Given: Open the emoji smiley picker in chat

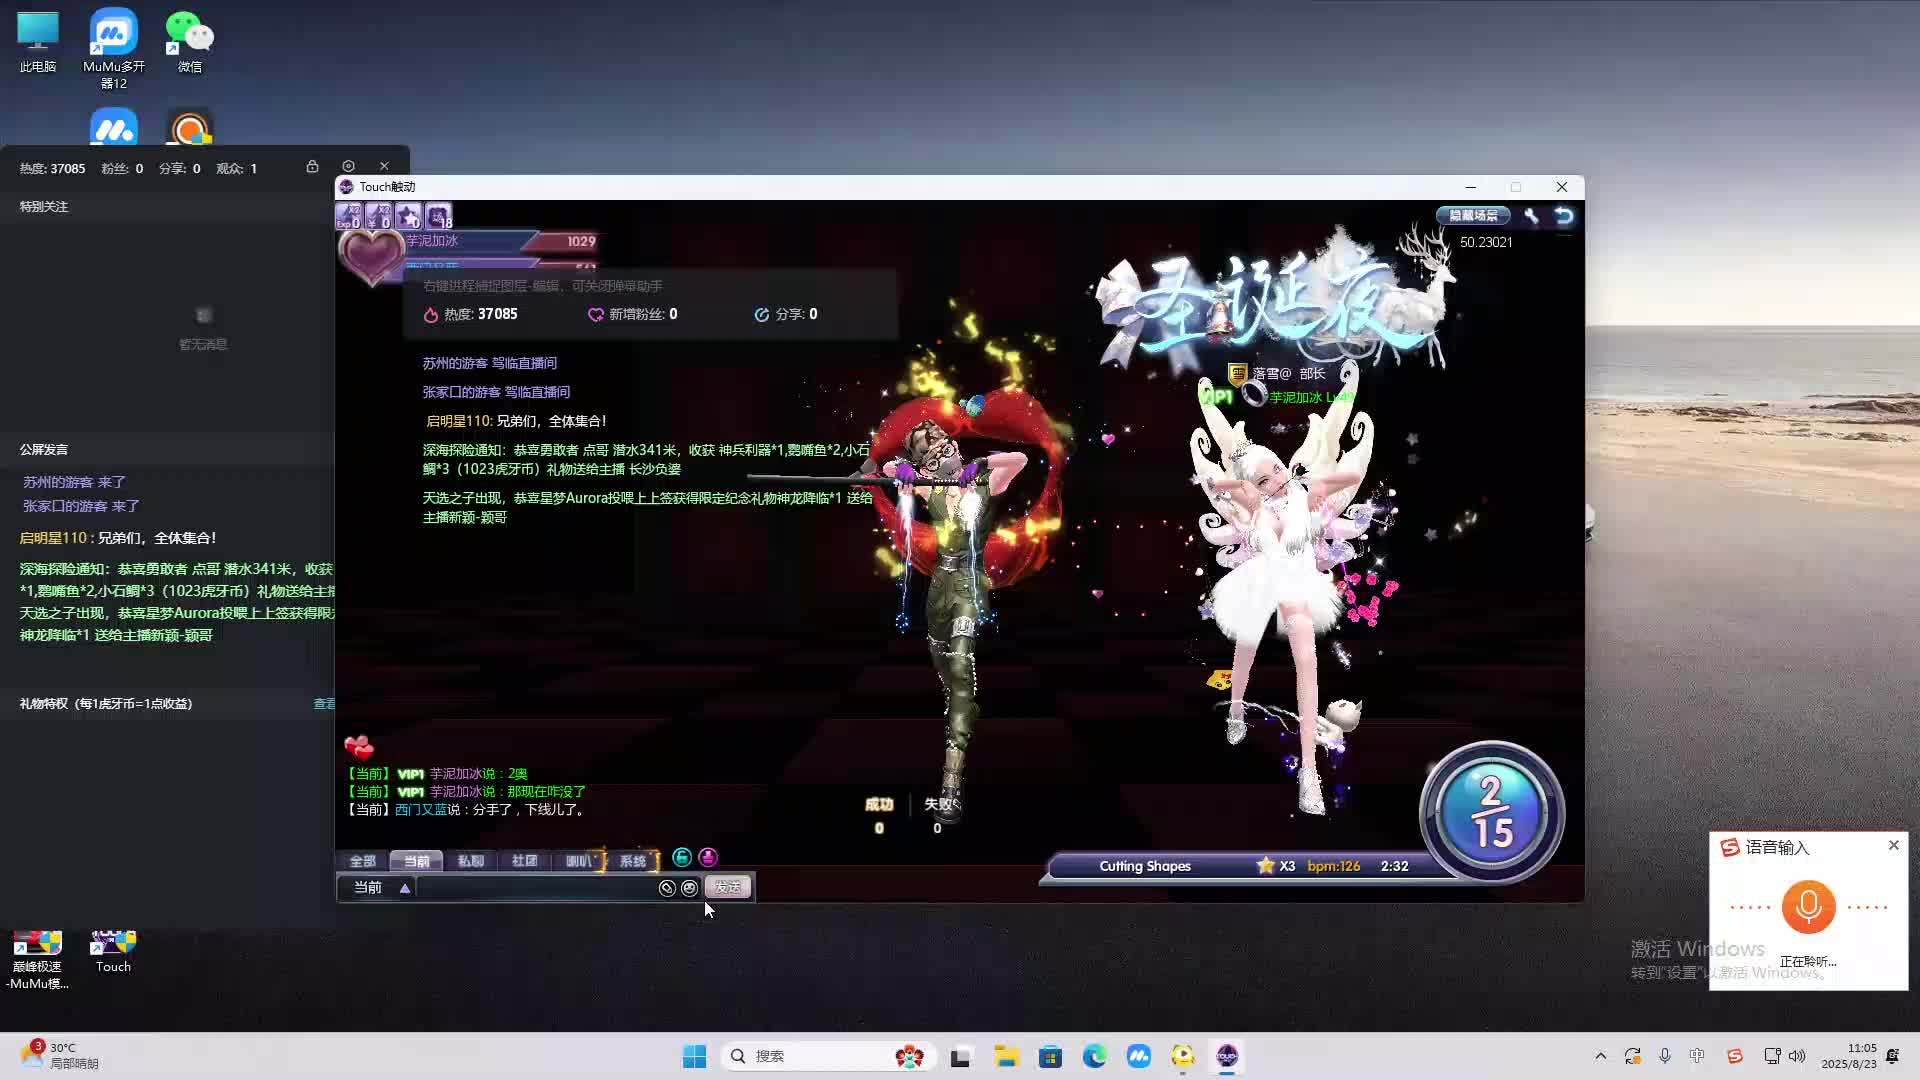Looking at the screenshot, I should pyautogui.click(x=689, y=888).
